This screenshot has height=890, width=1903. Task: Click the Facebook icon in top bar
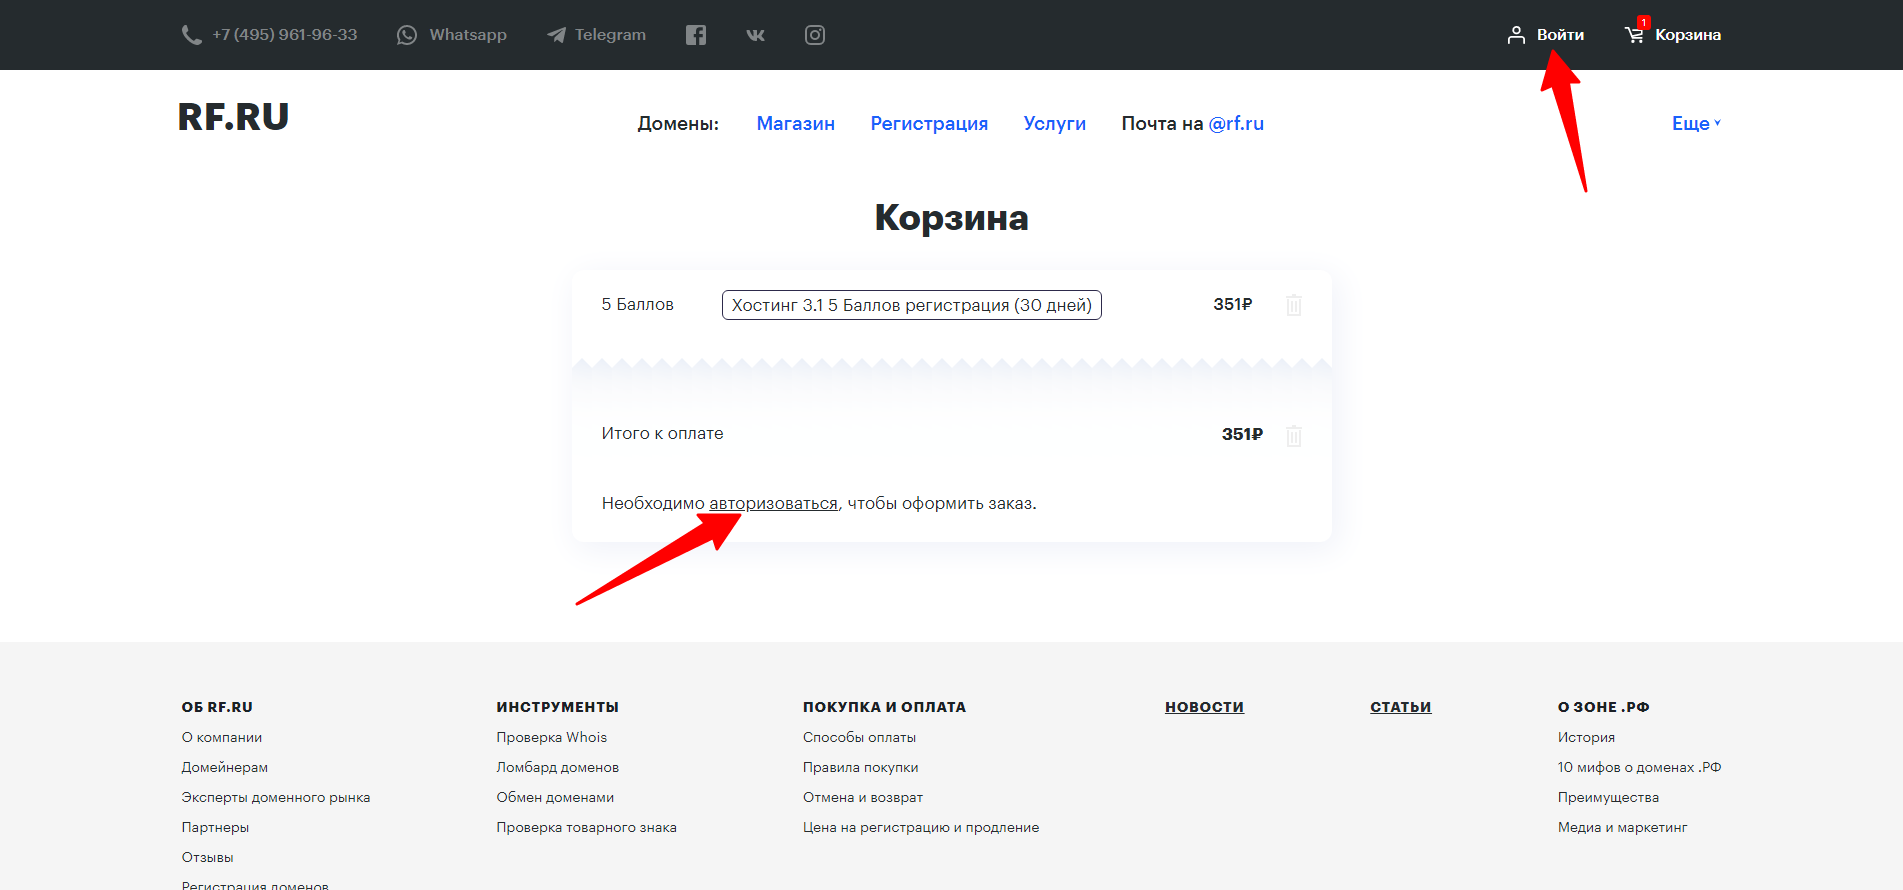pyautogui.click(x=696, y=35)
